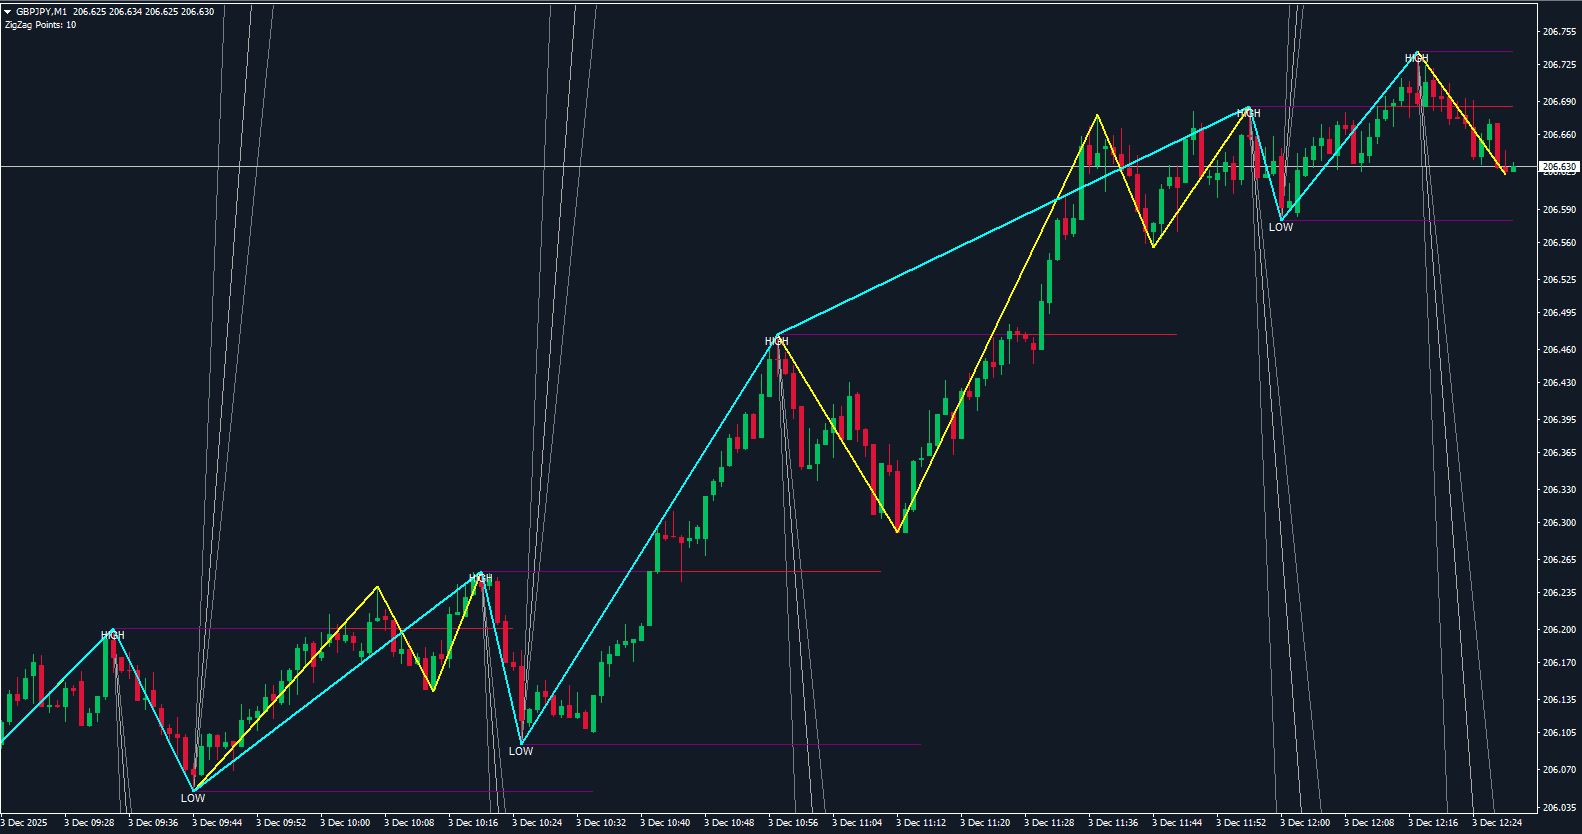Click the 206.590 price axis label
The image size is (1582, 834).
(1559, 210)
